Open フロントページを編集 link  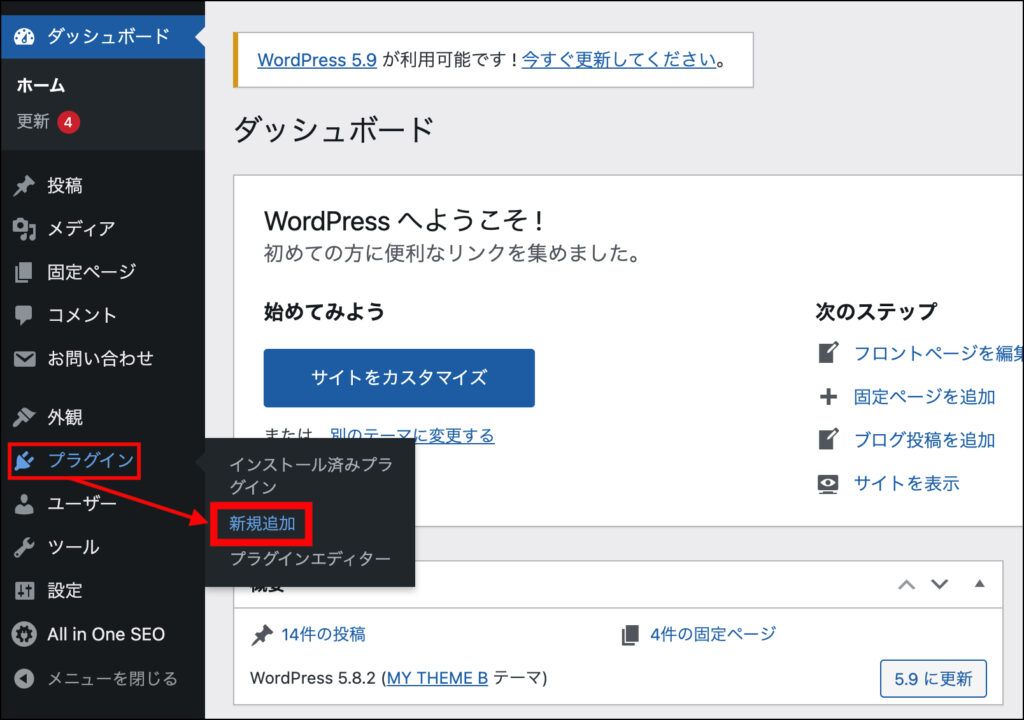point(938,353)
